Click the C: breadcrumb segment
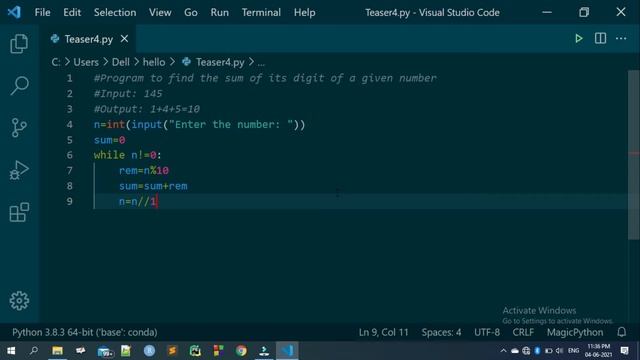Viewport: 640px width, 360px height. pyautogui.click(x=56, y=62)
